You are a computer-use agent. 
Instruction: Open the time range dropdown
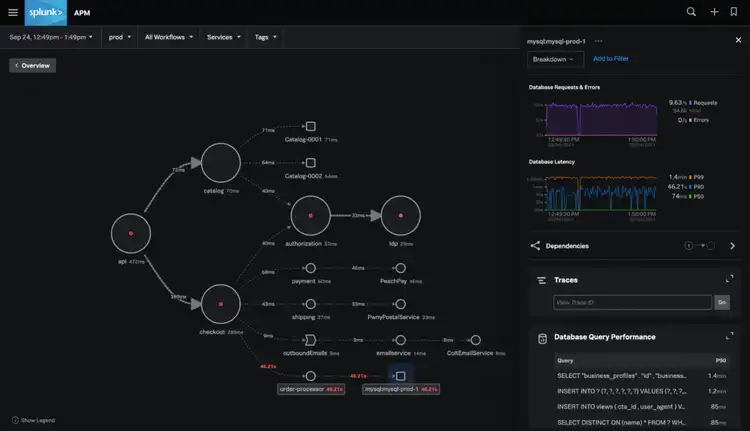(x=52, y=37)
